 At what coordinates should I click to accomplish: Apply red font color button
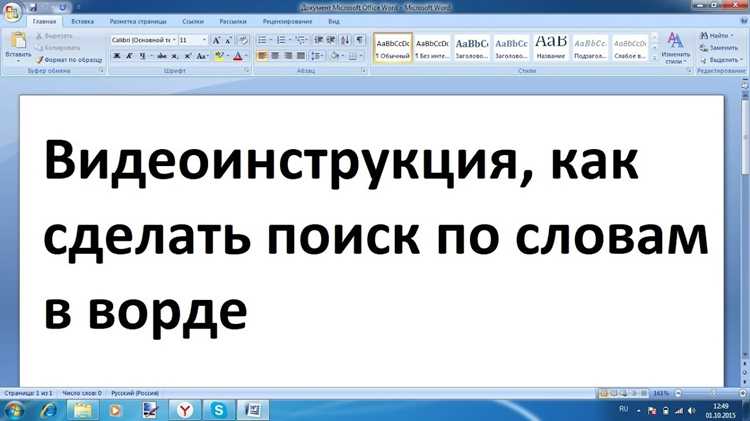(x=237, y=56)
